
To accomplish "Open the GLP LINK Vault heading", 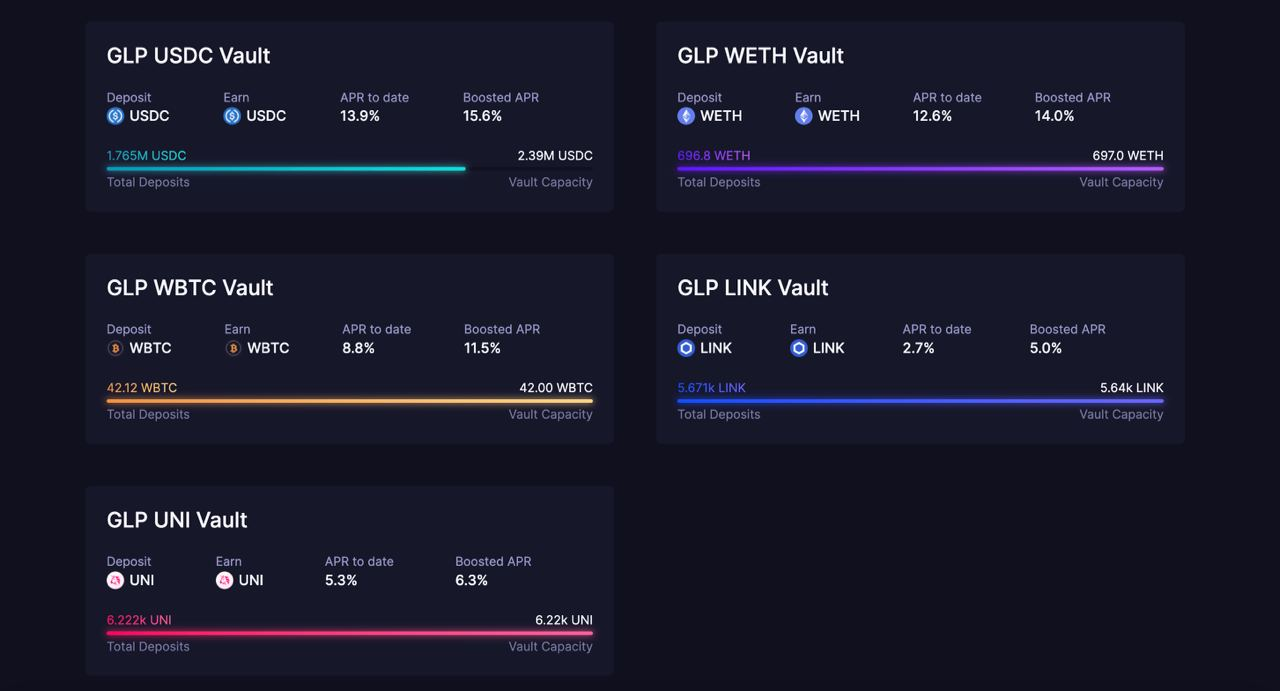I will [x=752, y=288].
